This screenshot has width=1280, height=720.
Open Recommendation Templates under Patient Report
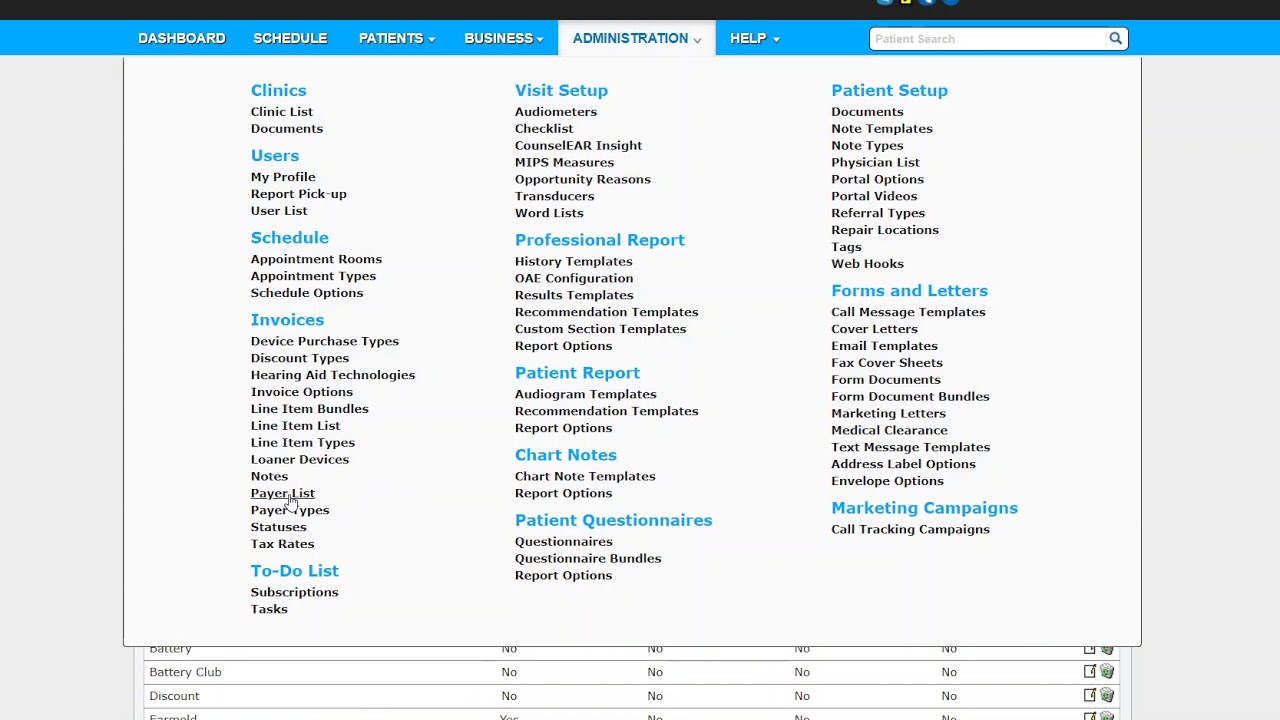[x=607, y=412]
